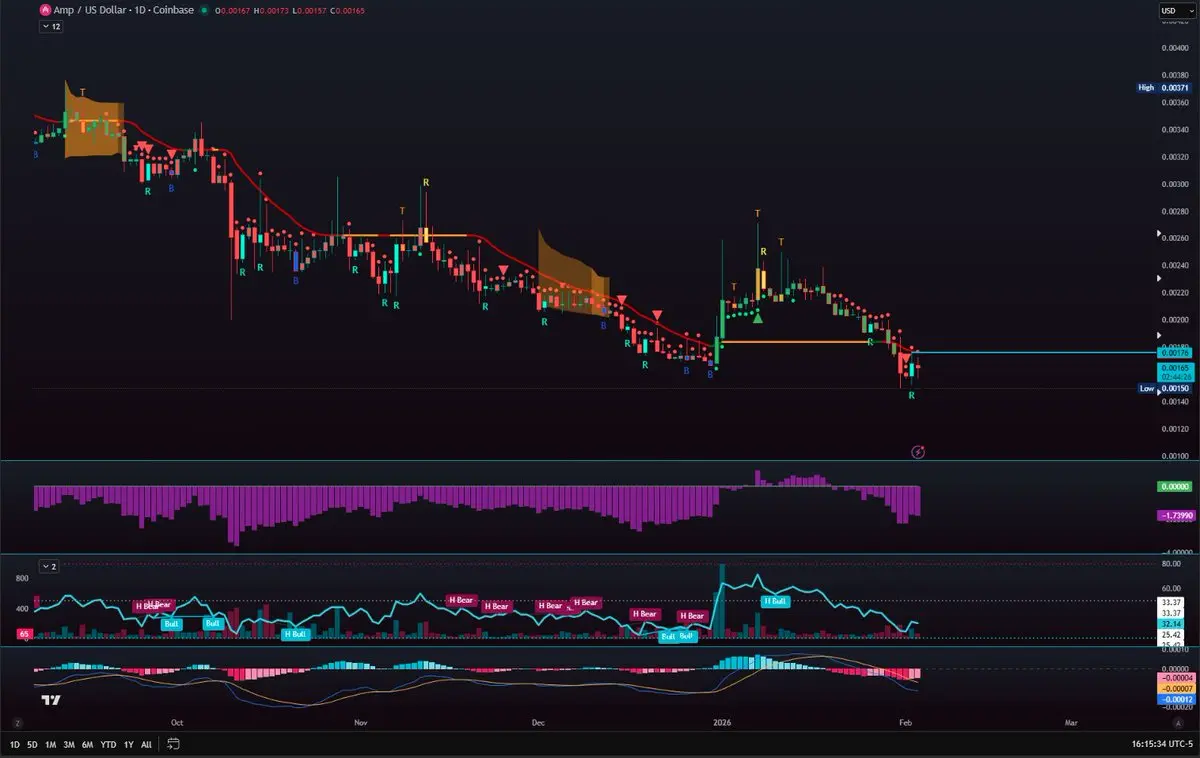1200x758 pixels.
Task: Select the 3M time range
Action: [x=69, y=744]
